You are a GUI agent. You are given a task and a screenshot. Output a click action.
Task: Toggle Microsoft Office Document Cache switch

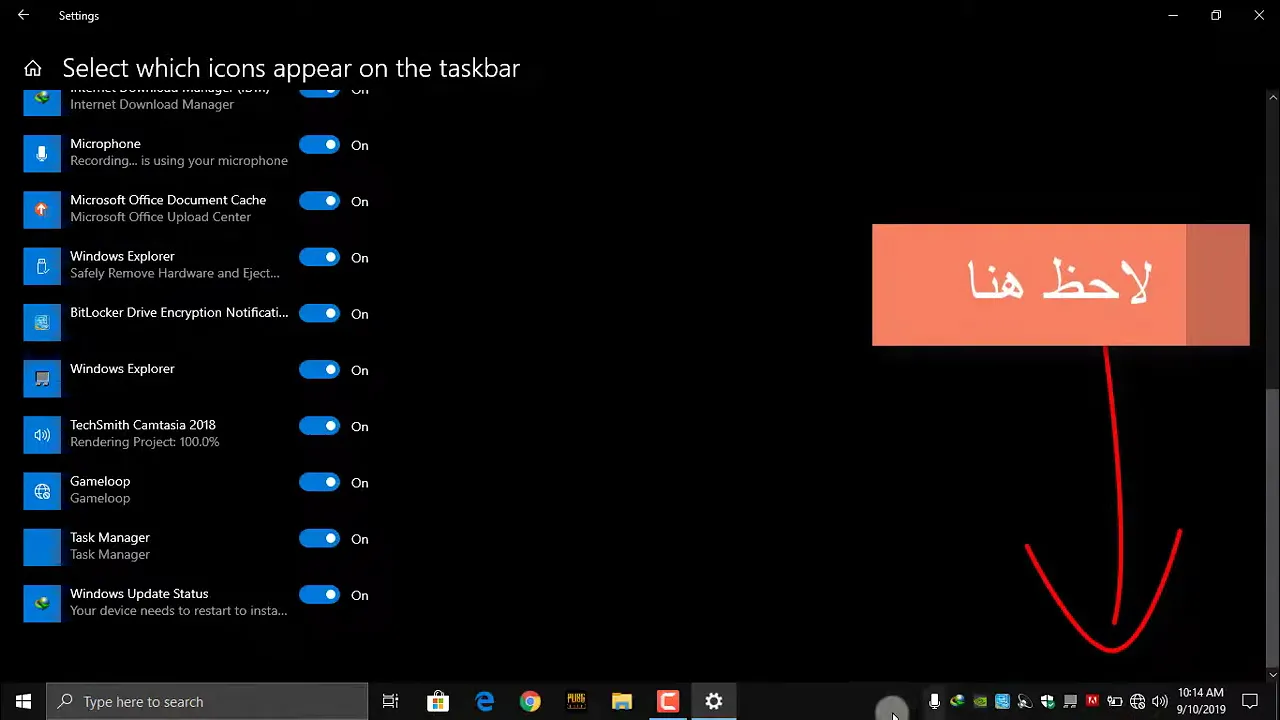(x=319, y=201)
